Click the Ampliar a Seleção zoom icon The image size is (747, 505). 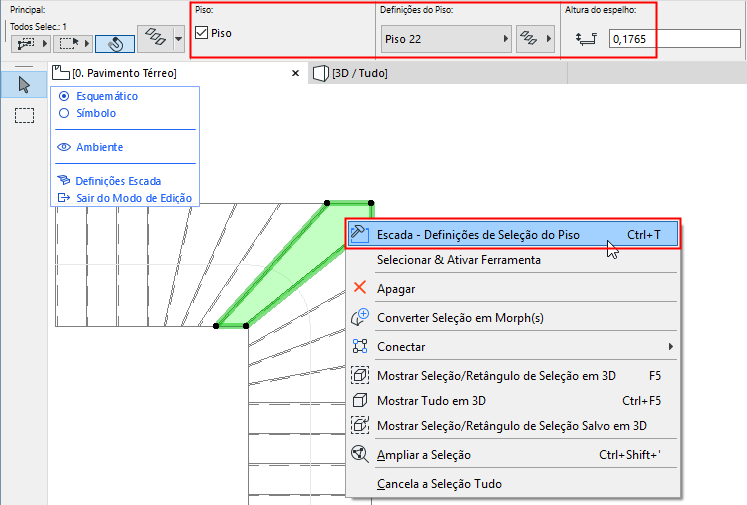click(360, 454)
